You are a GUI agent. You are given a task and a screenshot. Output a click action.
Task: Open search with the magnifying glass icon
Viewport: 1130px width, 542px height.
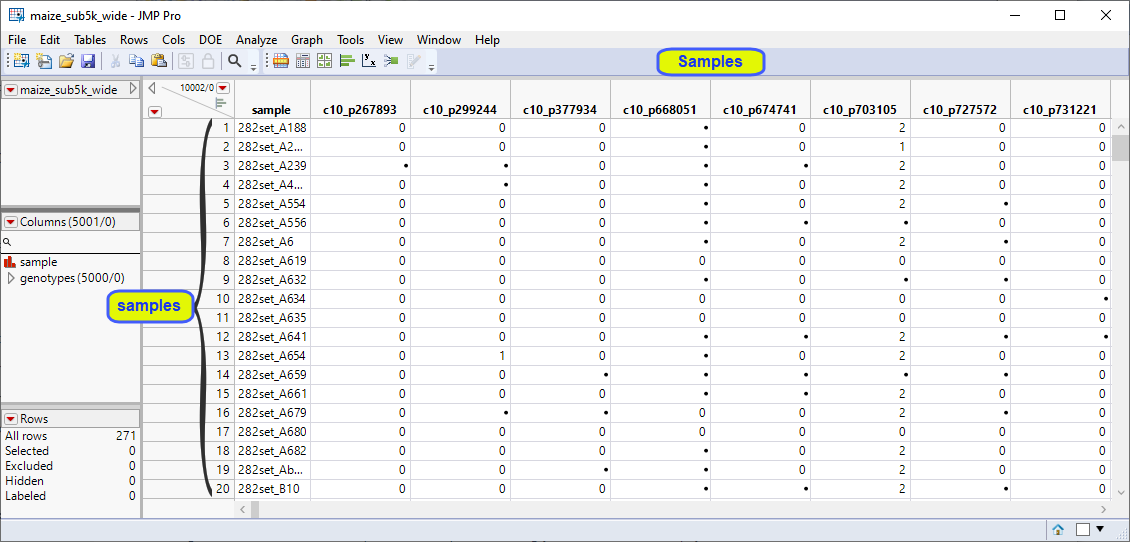[235, 62]
